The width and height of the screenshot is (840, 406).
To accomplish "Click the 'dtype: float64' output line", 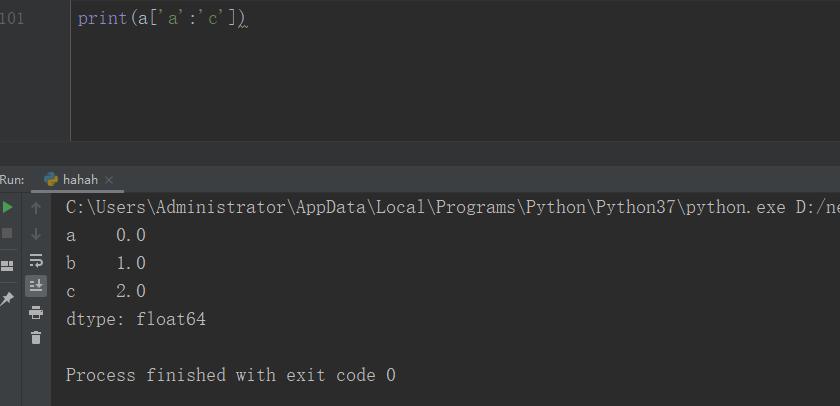I will pos(136,319).
